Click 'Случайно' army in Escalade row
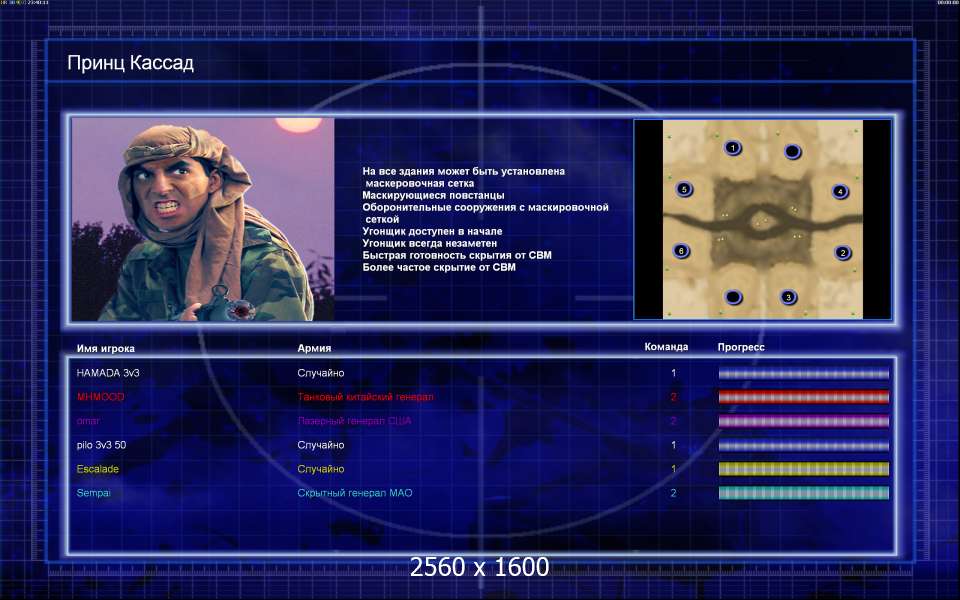Screen dimensions: 960x600 [x=321, y=469]
